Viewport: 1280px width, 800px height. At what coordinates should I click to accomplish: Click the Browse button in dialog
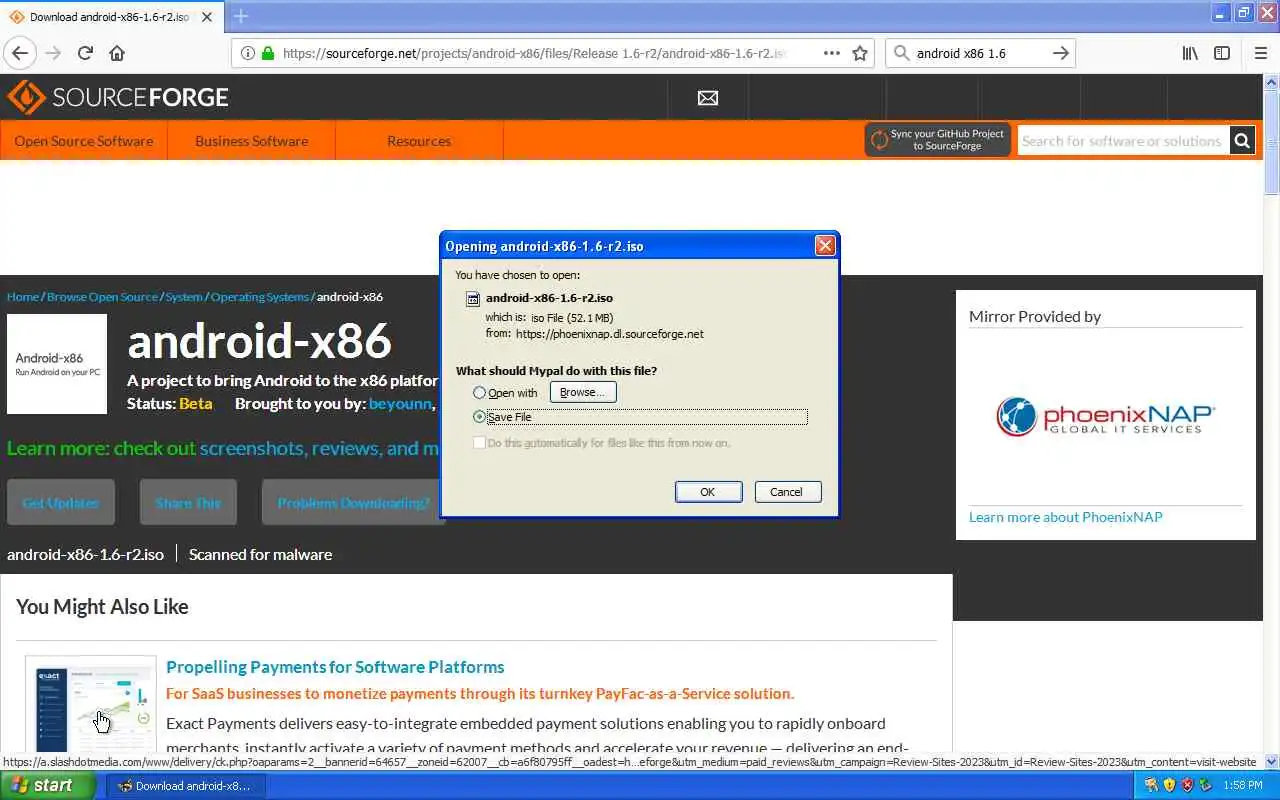click(583, 392)
